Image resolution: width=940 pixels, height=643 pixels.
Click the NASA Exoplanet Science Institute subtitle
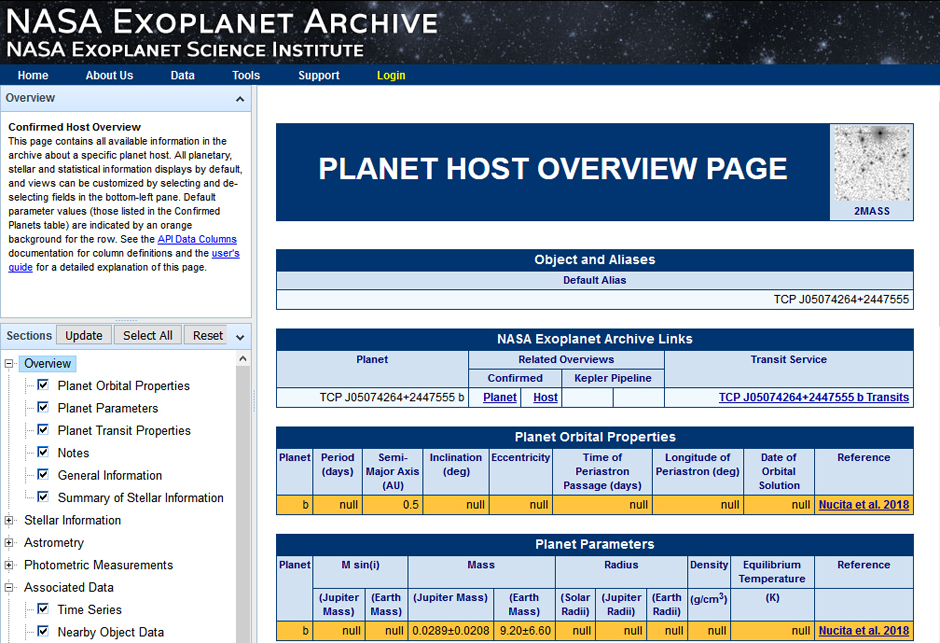(185, 50)
